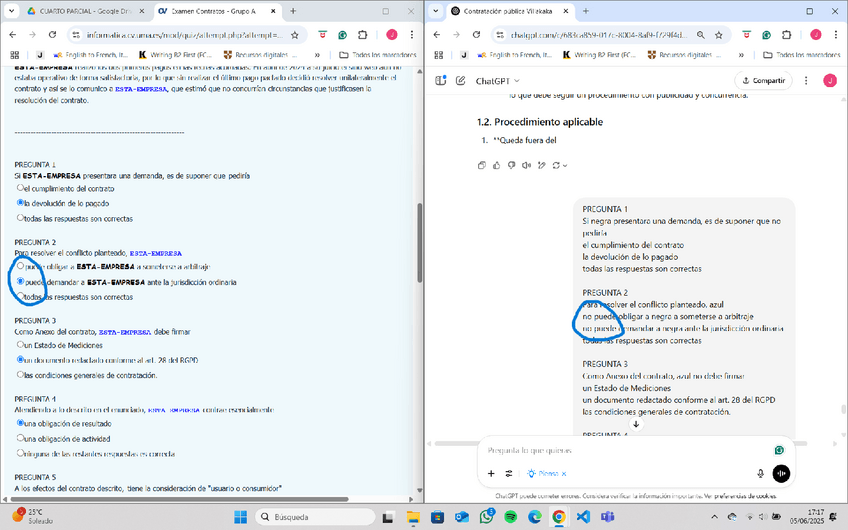Jump to the bottom of the chat with the down arrow

click(x=636, y=425)
